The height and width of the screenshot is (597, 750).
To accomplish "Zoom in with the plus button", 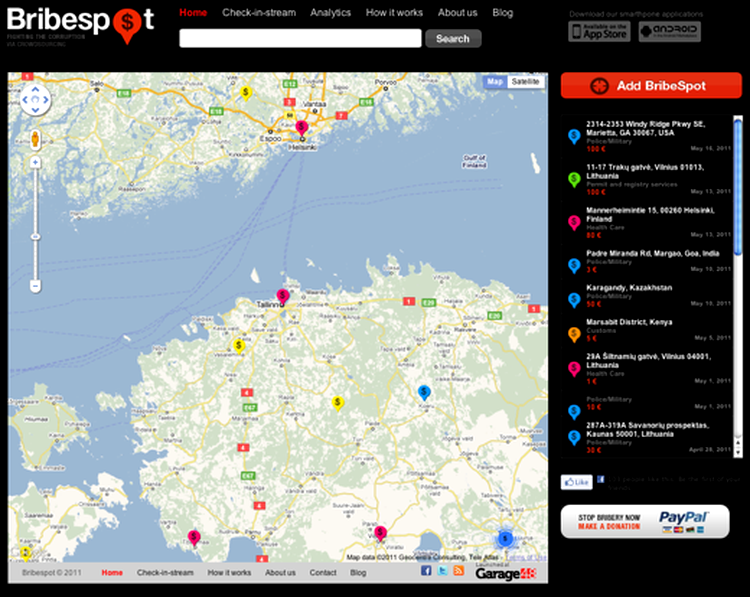I will [x=35, y=163].
